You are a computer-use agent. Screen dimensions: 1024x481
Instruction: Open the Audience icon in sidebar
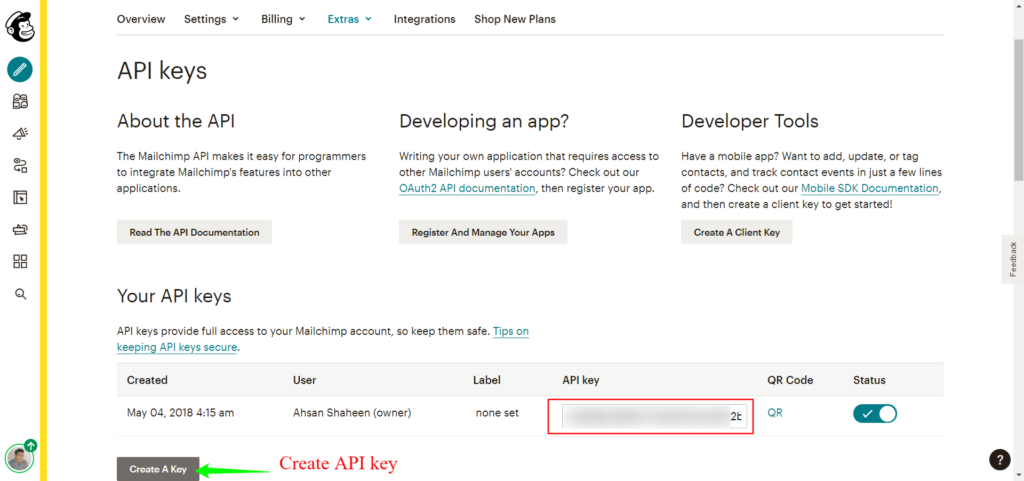(20, 101)
